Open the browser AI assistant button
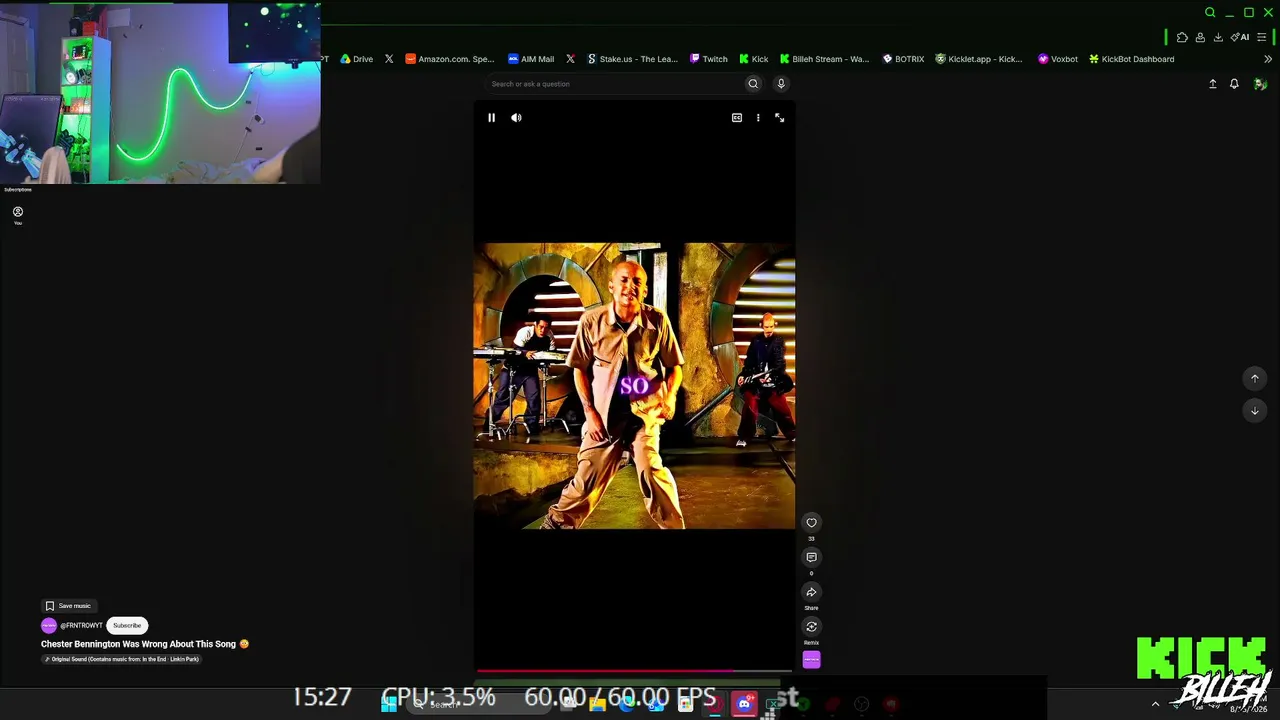This screenshot has height=720, width=1280. [1240, 37]
